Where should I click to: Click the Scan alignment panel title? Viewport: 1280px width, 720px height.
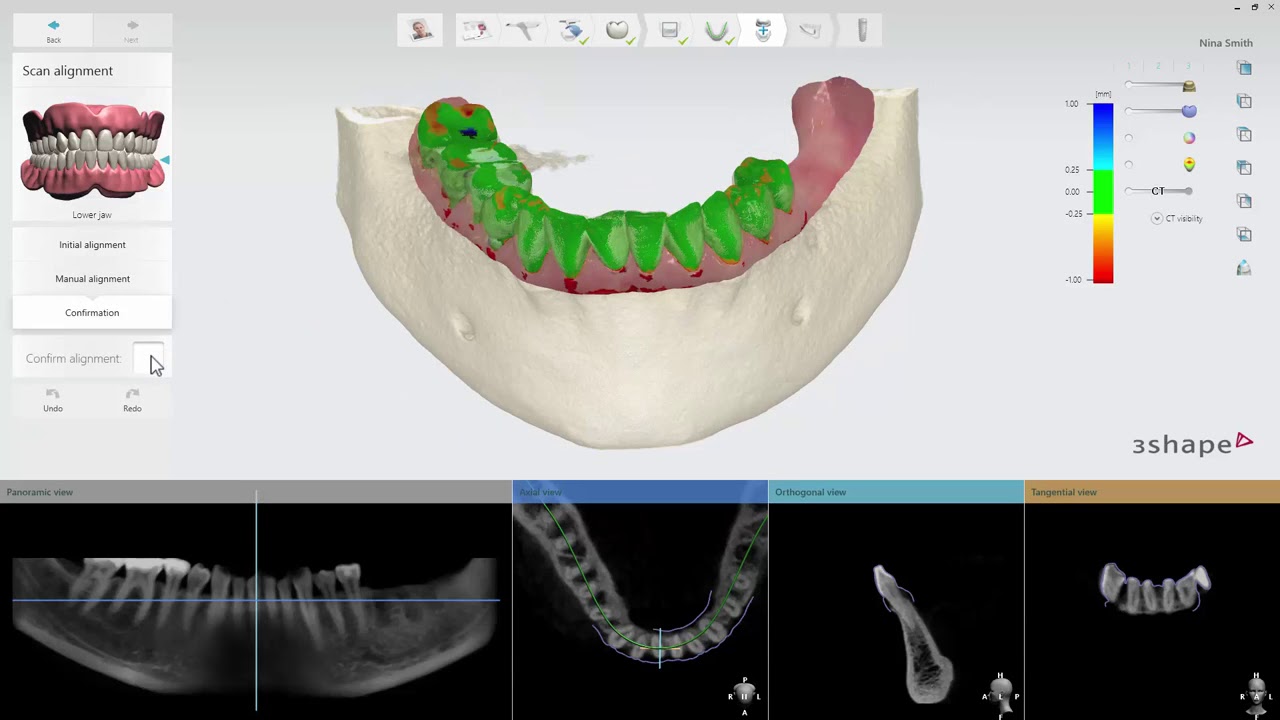[68, 71]
